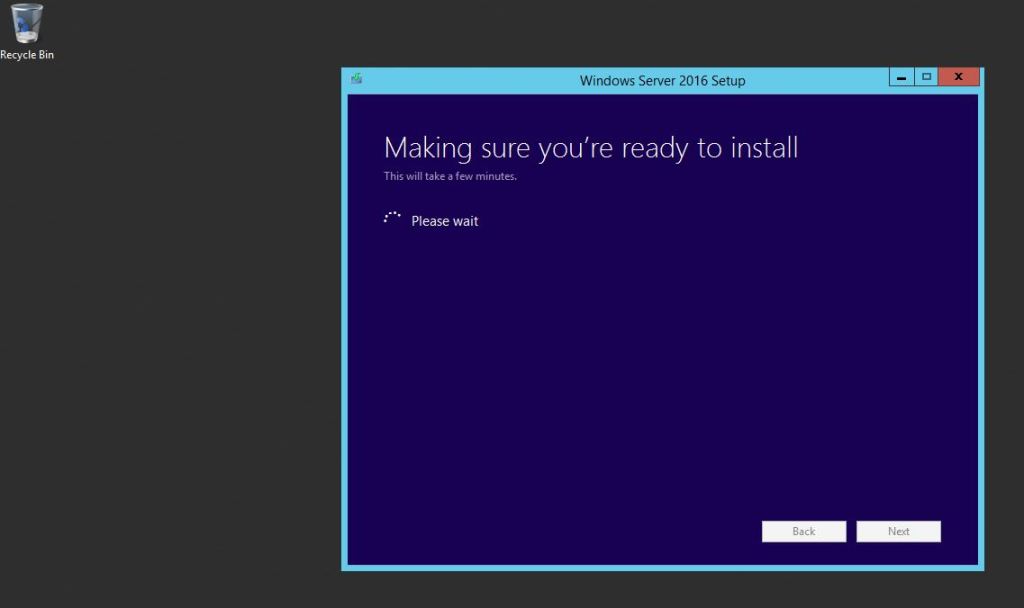Click the minimize button of the setup window
The height and width of the screenshot is (608, 1024).
[901, 76]
